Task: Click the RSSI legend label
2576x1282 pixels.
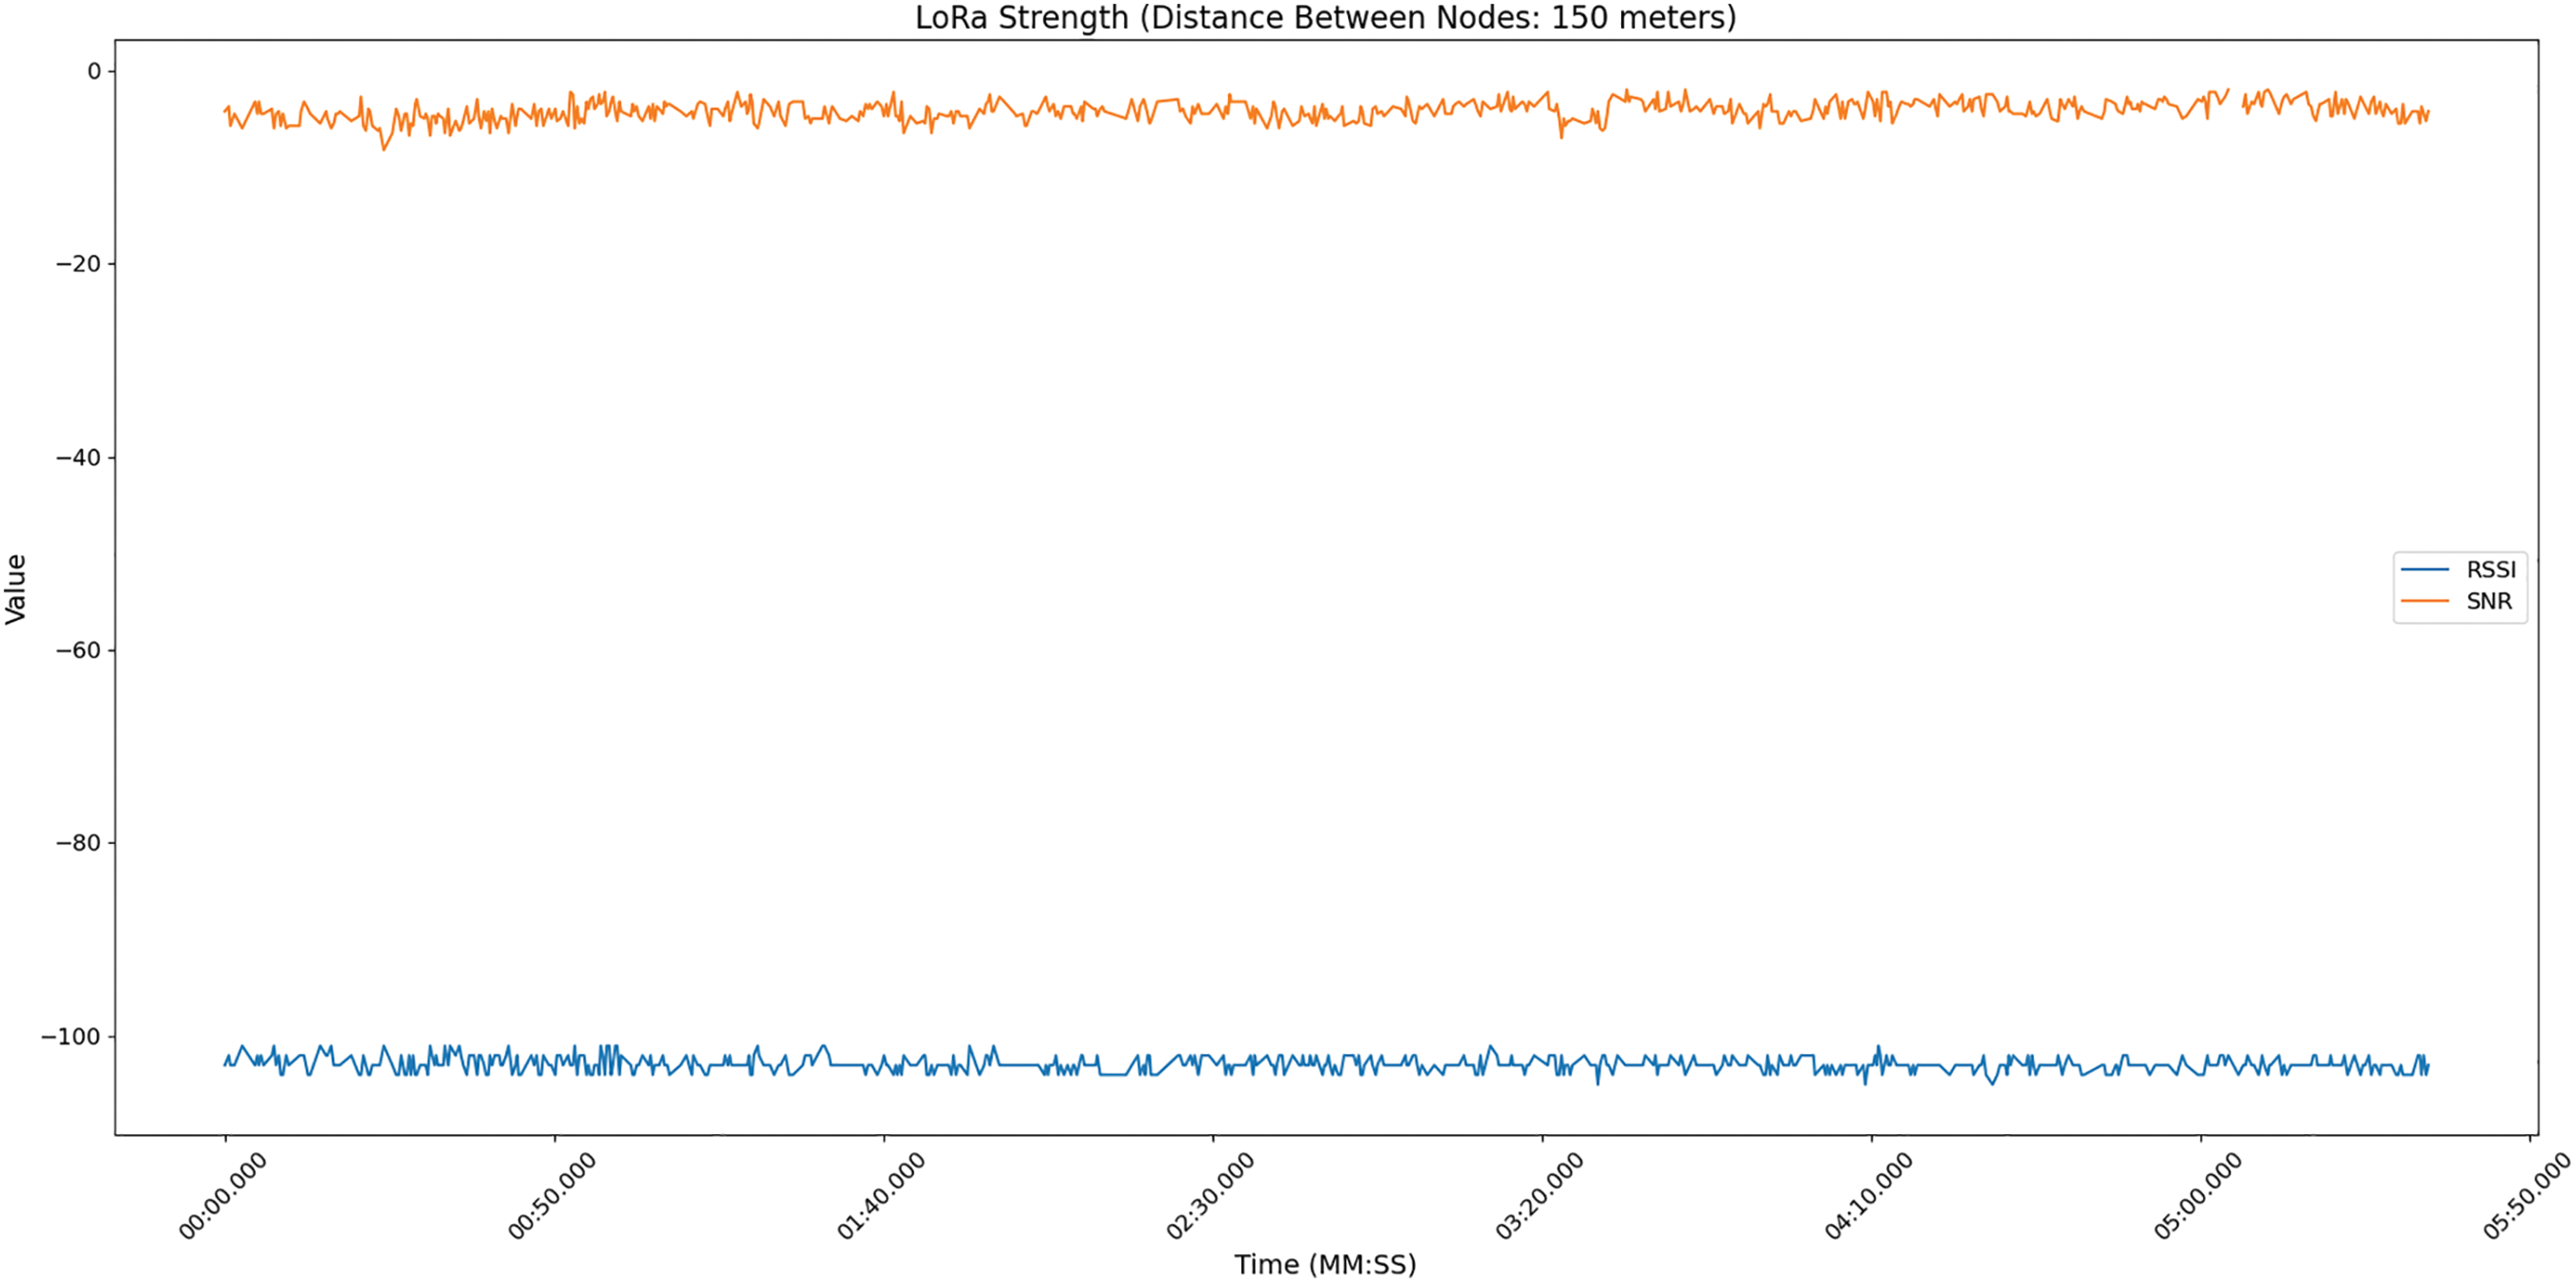Action: [2490, 570]
